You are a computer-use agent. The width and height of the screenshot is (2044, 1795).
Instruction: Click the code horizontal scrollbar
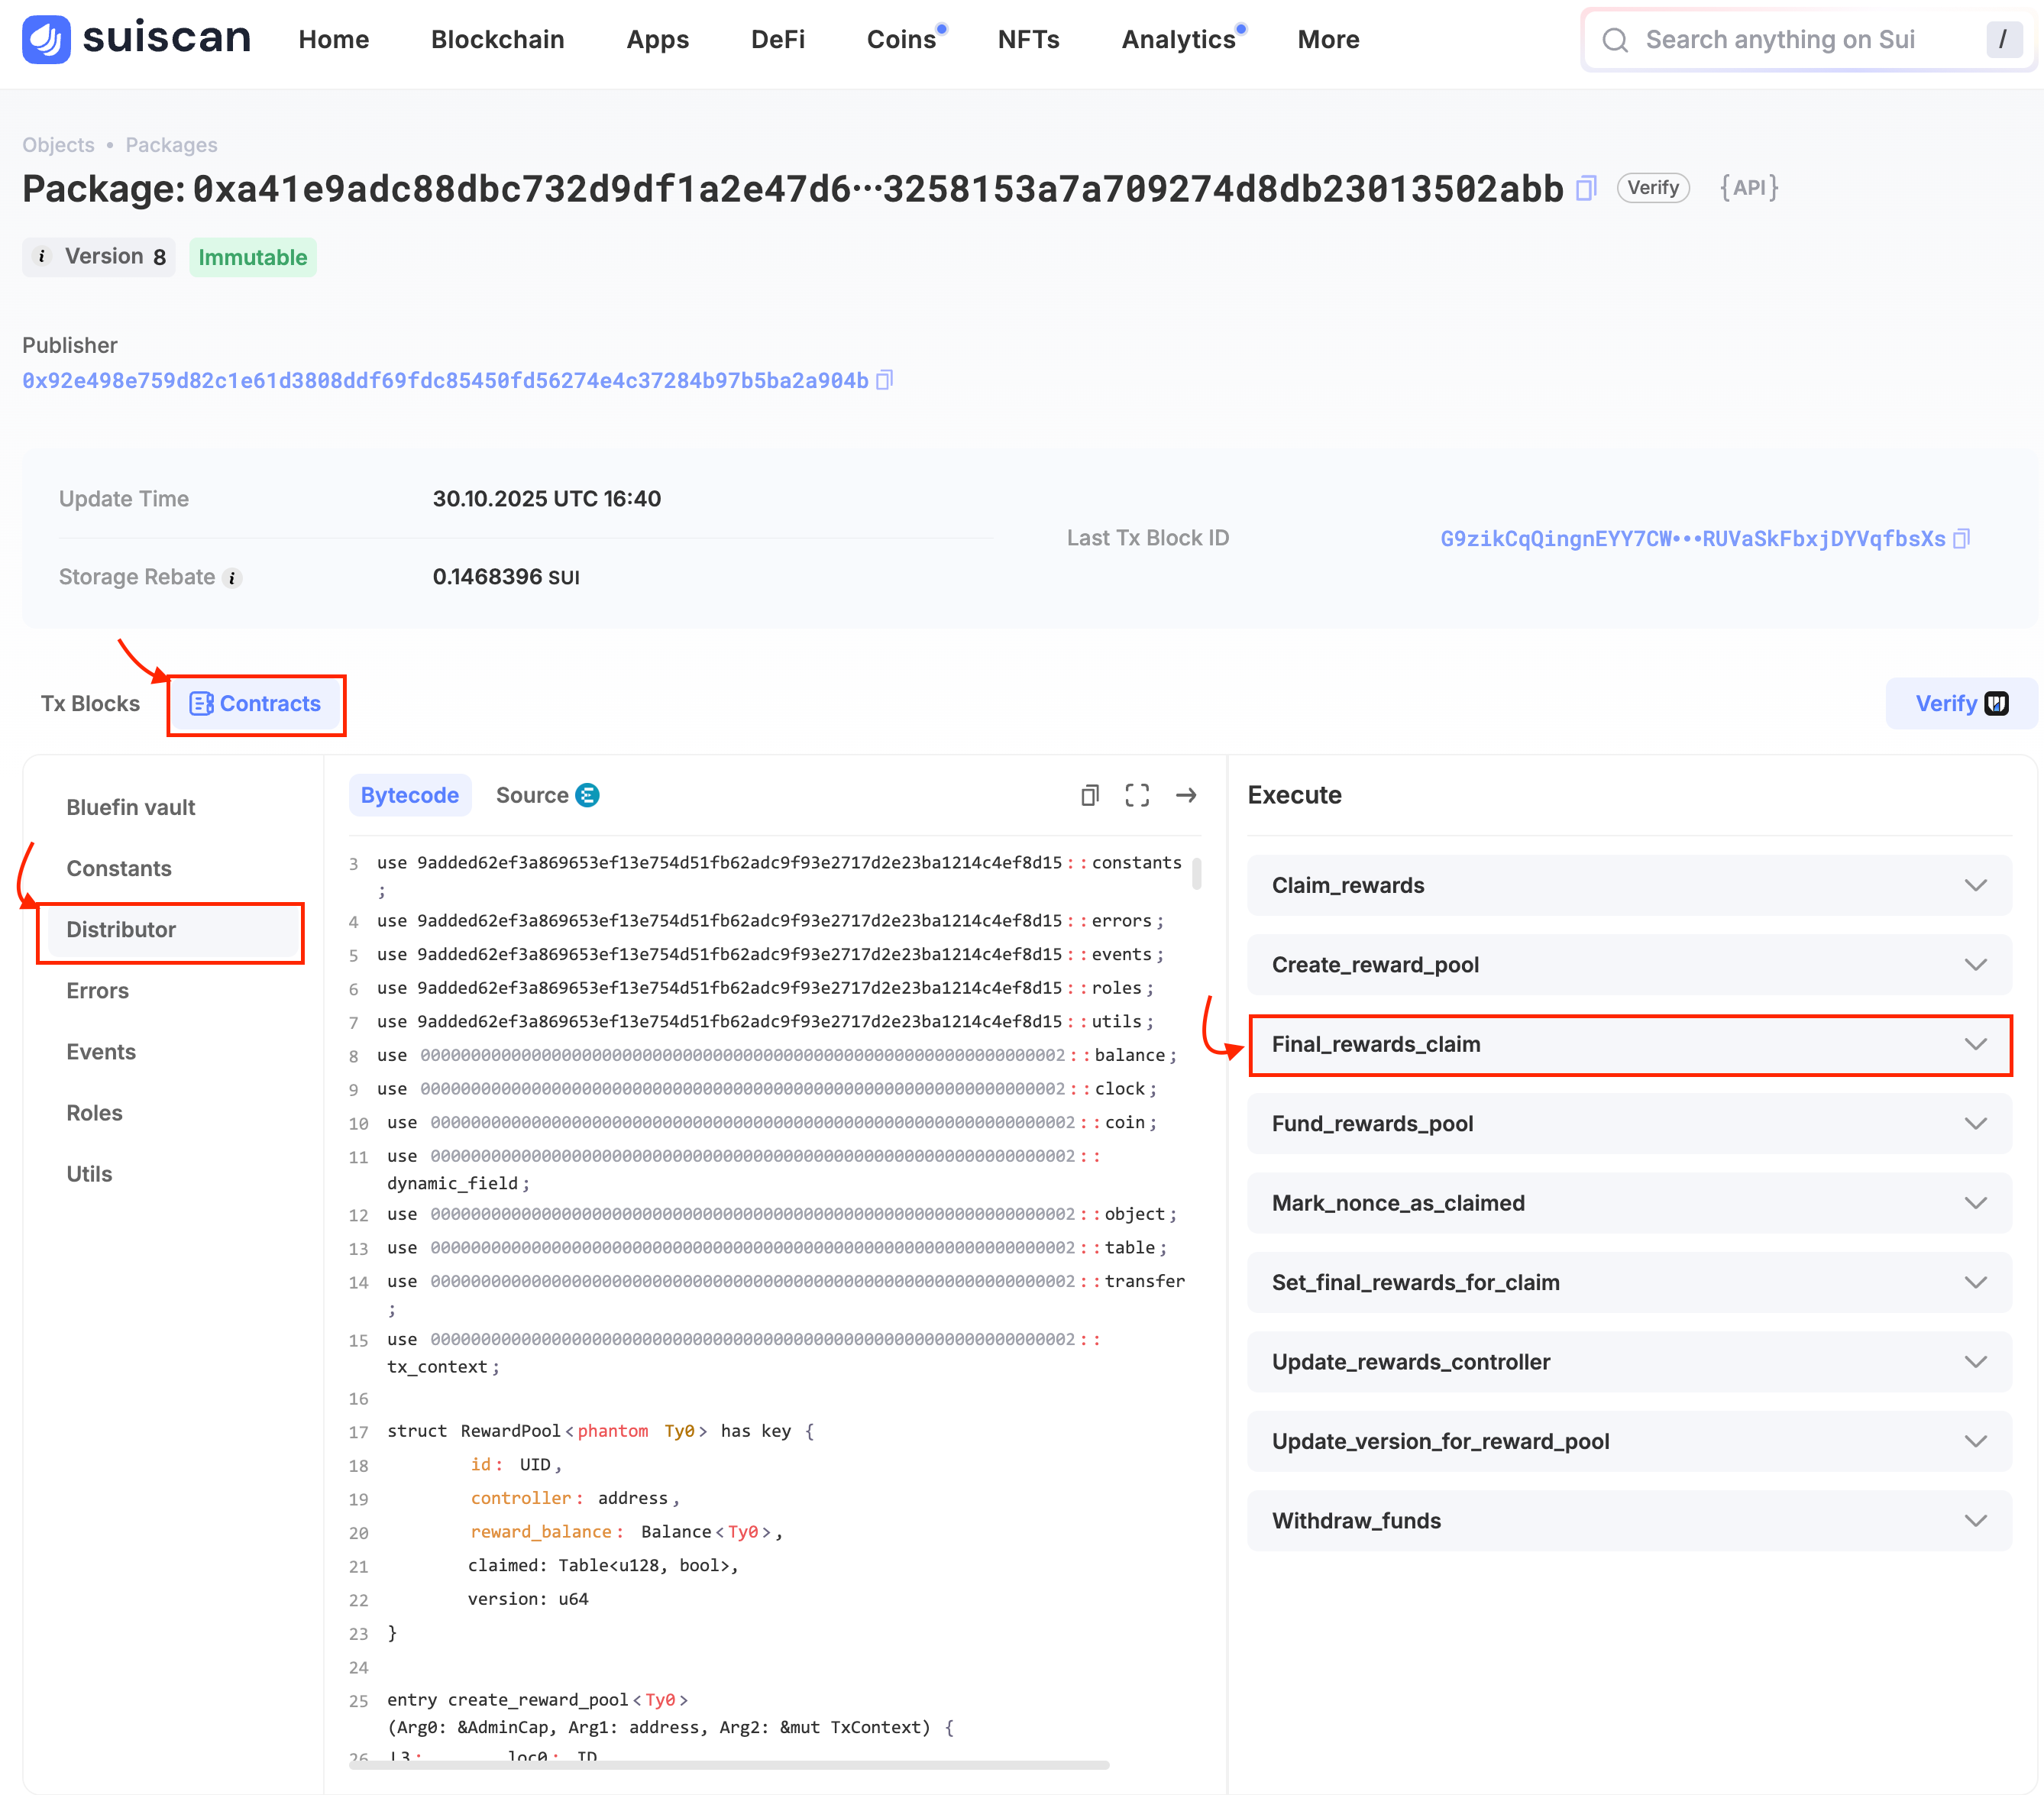[728, 1765]
